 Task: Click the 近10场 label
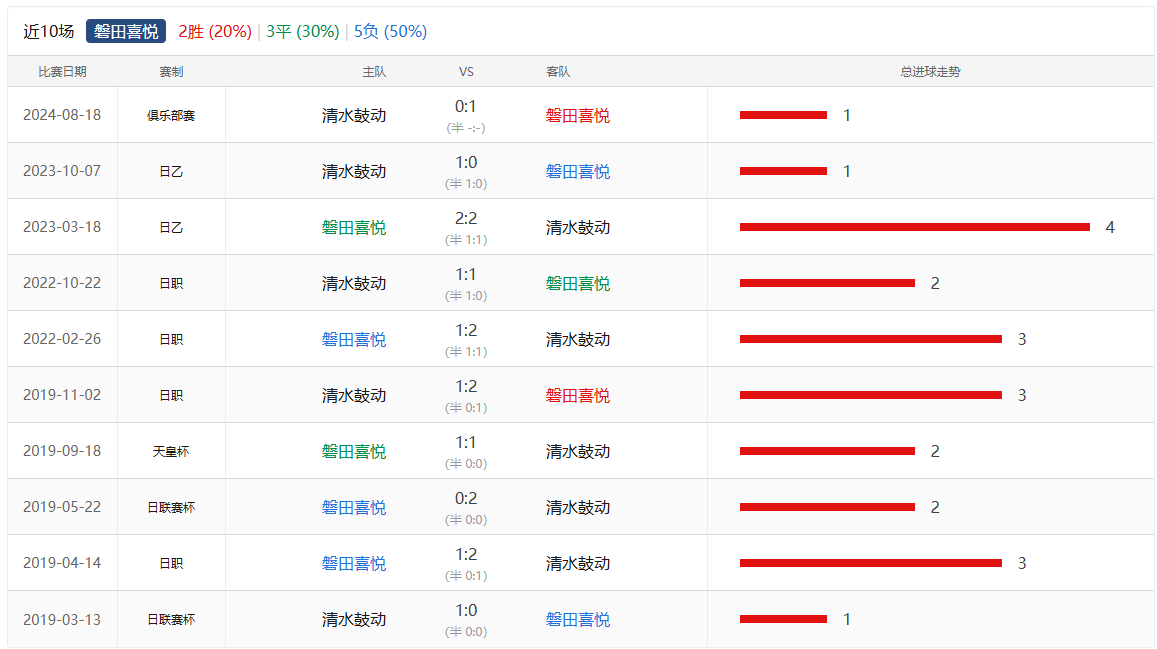pyautogui.click(x=49, y=31)
